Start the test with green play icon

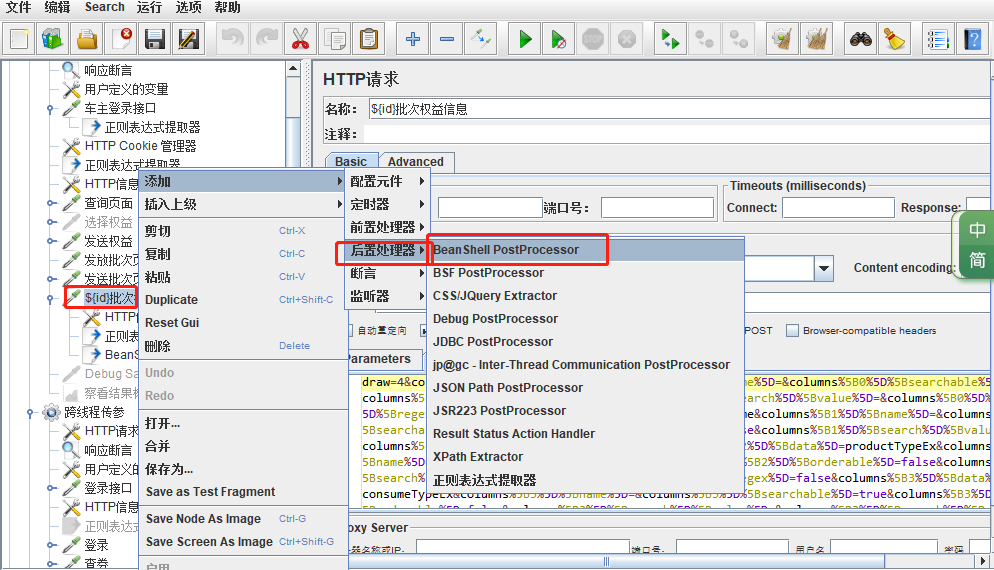point(525,39)
